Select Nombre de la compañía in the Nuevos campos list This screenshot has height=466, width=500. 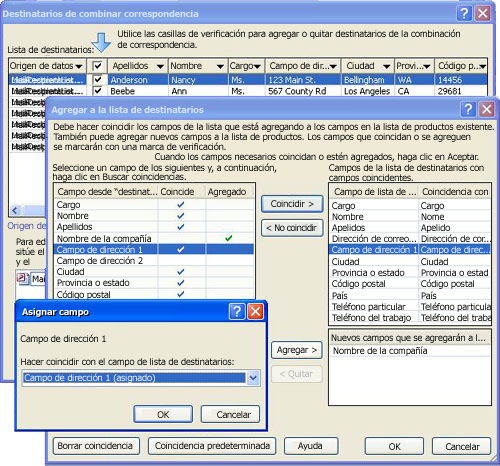[410, 351]
